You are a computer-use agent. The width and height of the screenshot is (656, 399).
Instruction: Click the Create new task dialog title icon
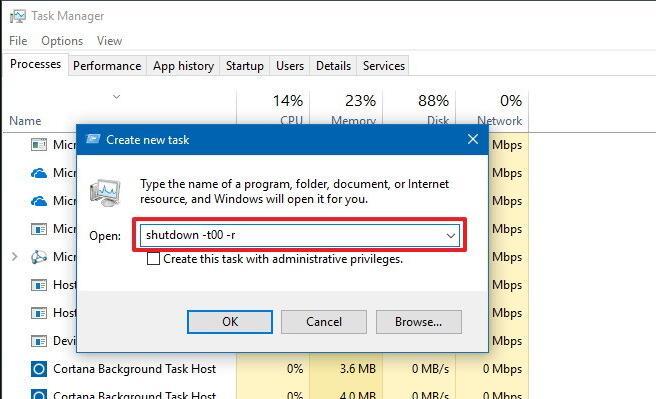(x=93, y=139)
